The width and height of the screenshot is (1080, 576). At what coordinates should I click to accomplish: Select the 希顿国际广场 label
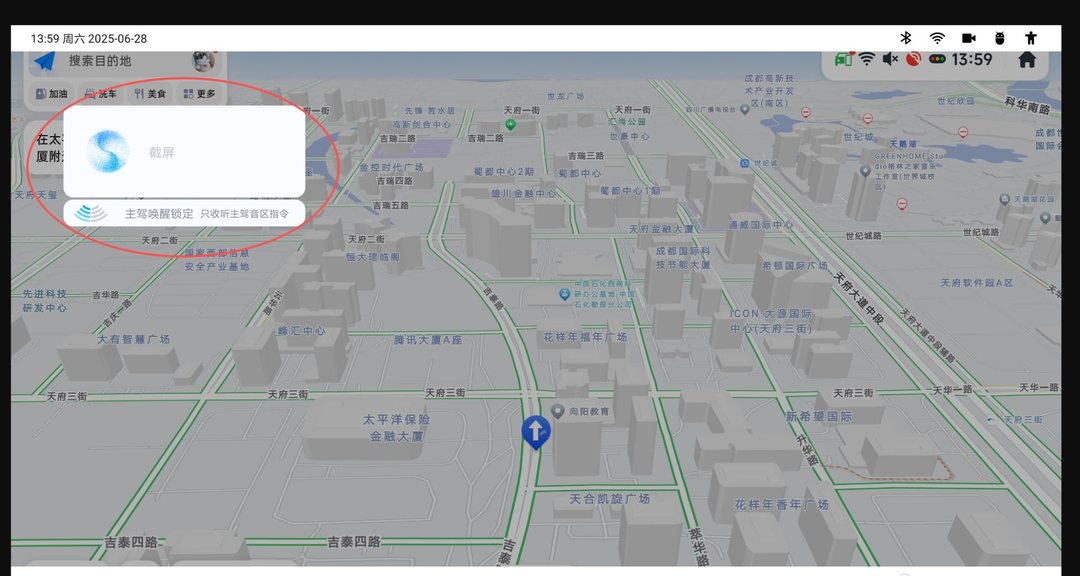[796, 265]
